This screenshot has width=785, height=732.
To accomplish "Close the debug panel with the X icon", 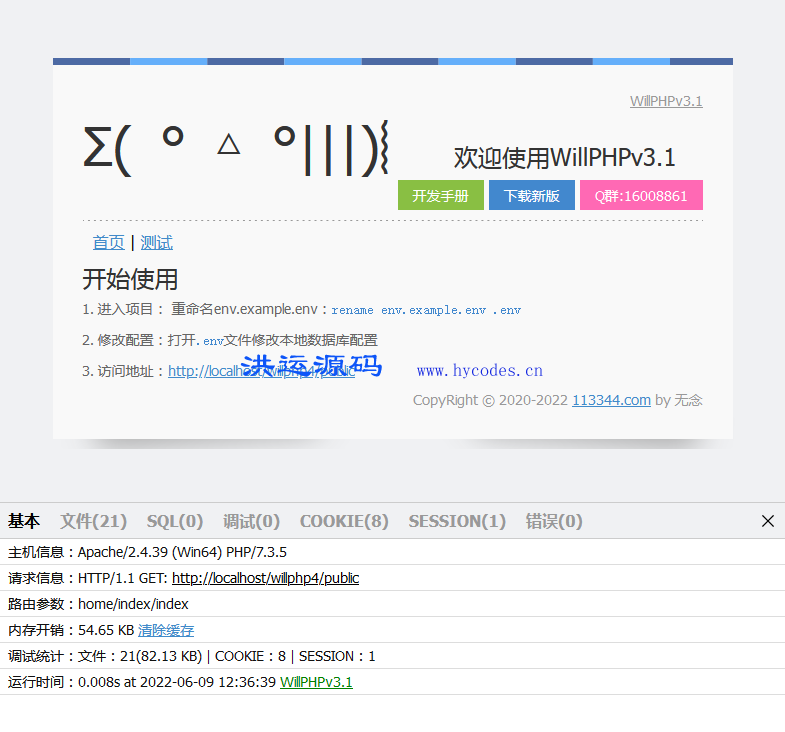I will pyautogui.click(x=767, y=521).
